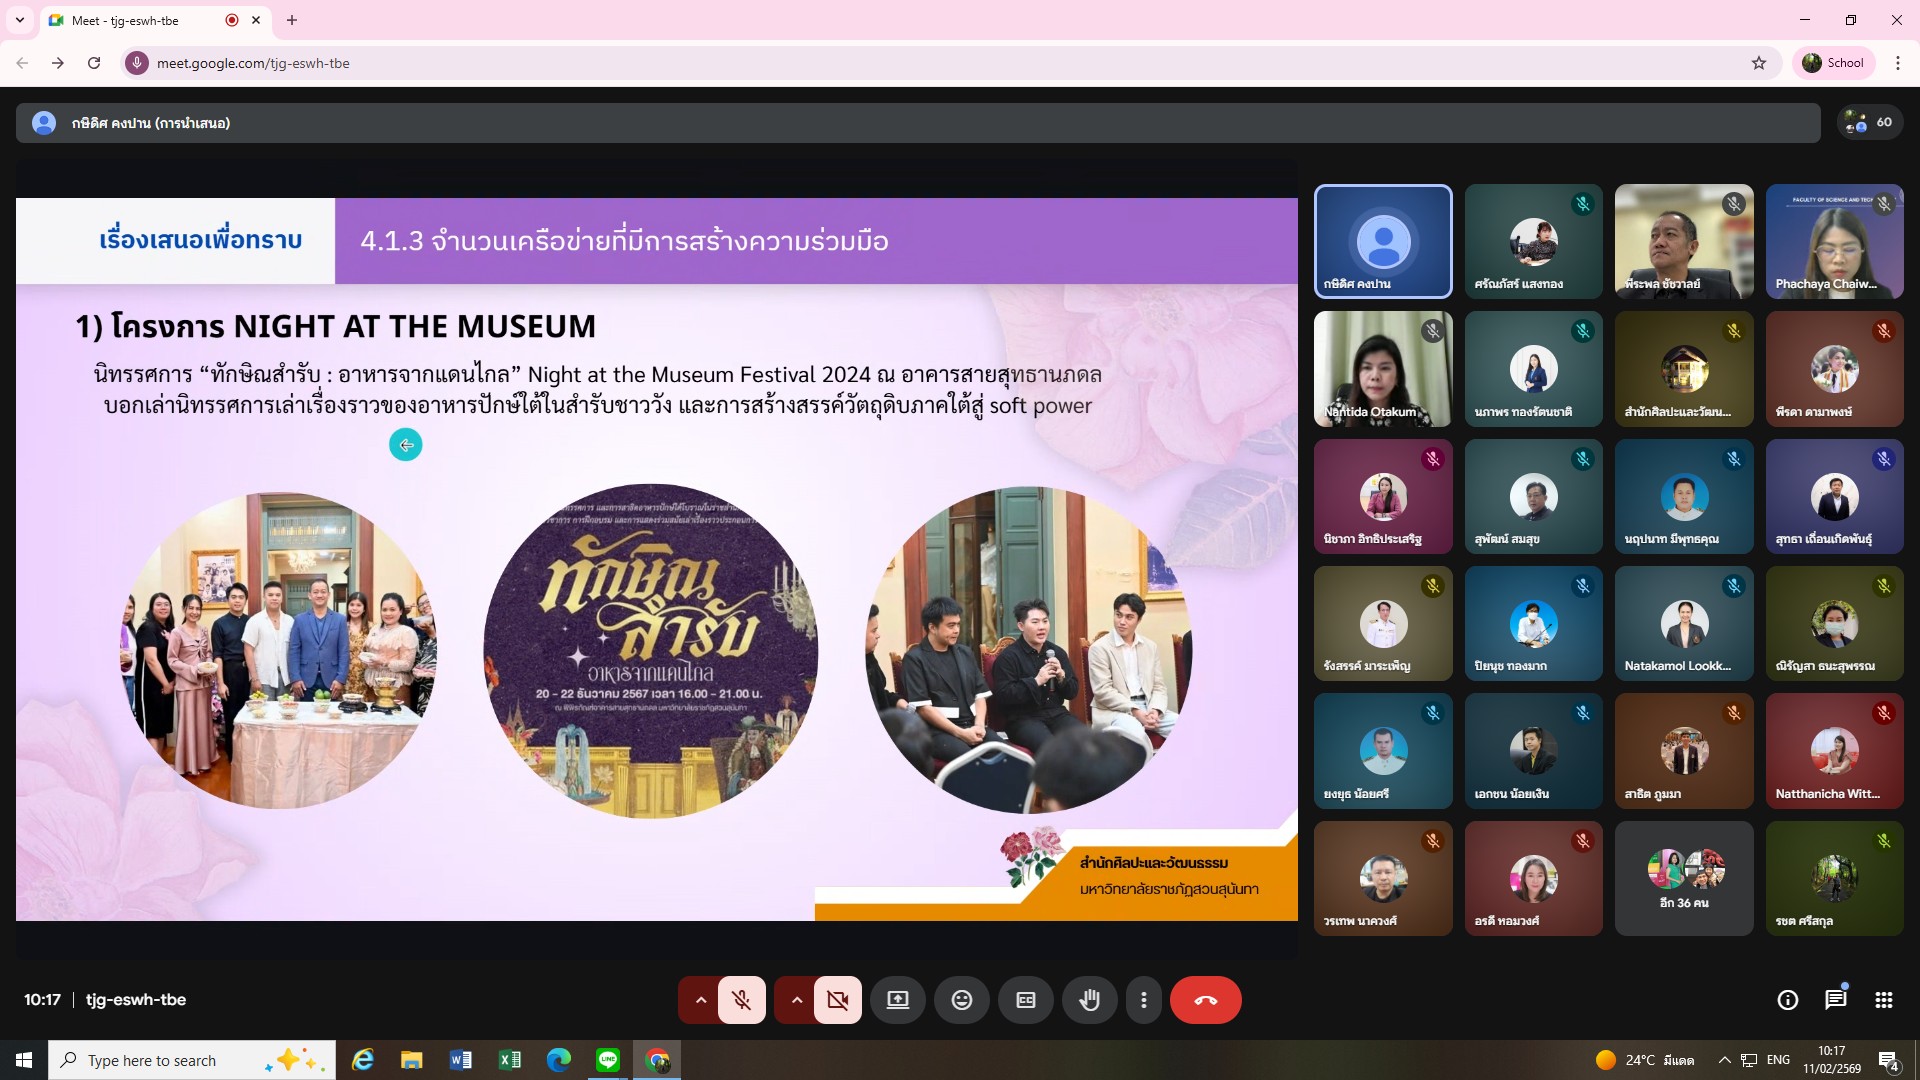Click the School profile button
This screenshot has width=1920, height=1080.
pyautogui.click(x=1833, y=63)
